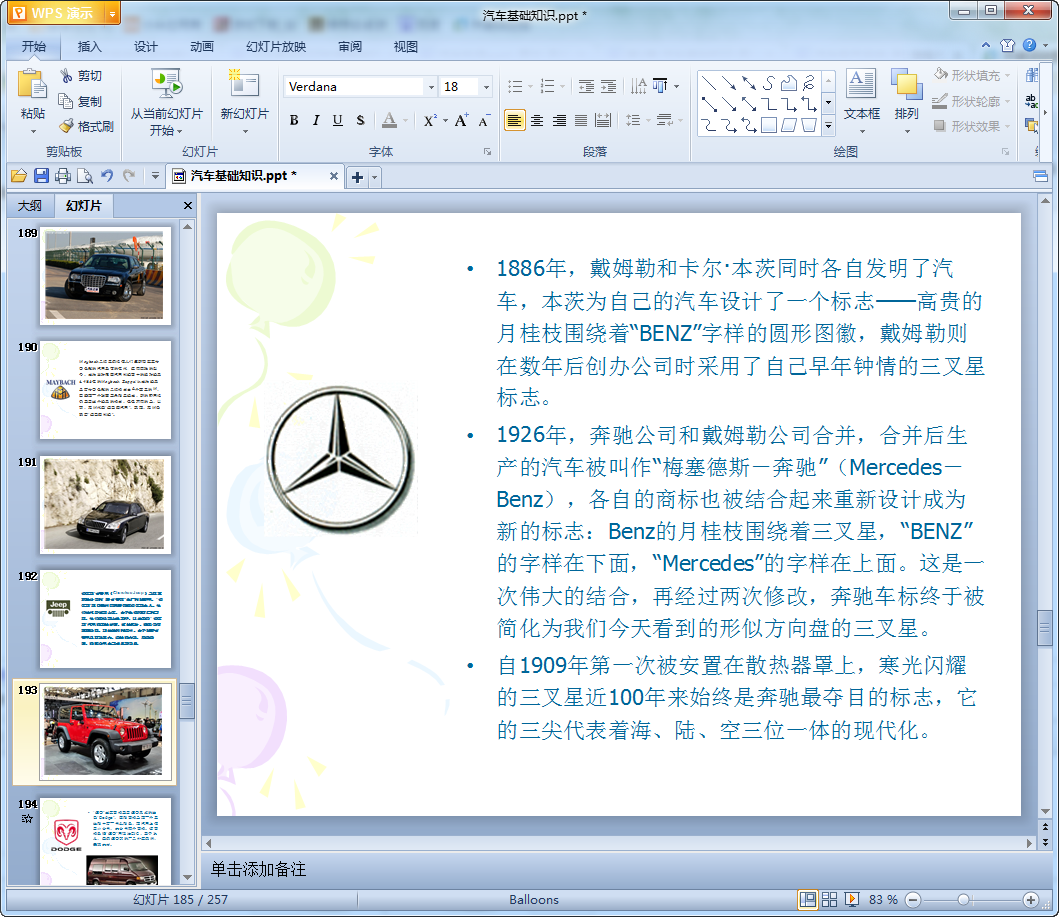The image size is (1059, 917).
Task: Click the Print icon in quick toolbar
Action: [x=63, y=176]
